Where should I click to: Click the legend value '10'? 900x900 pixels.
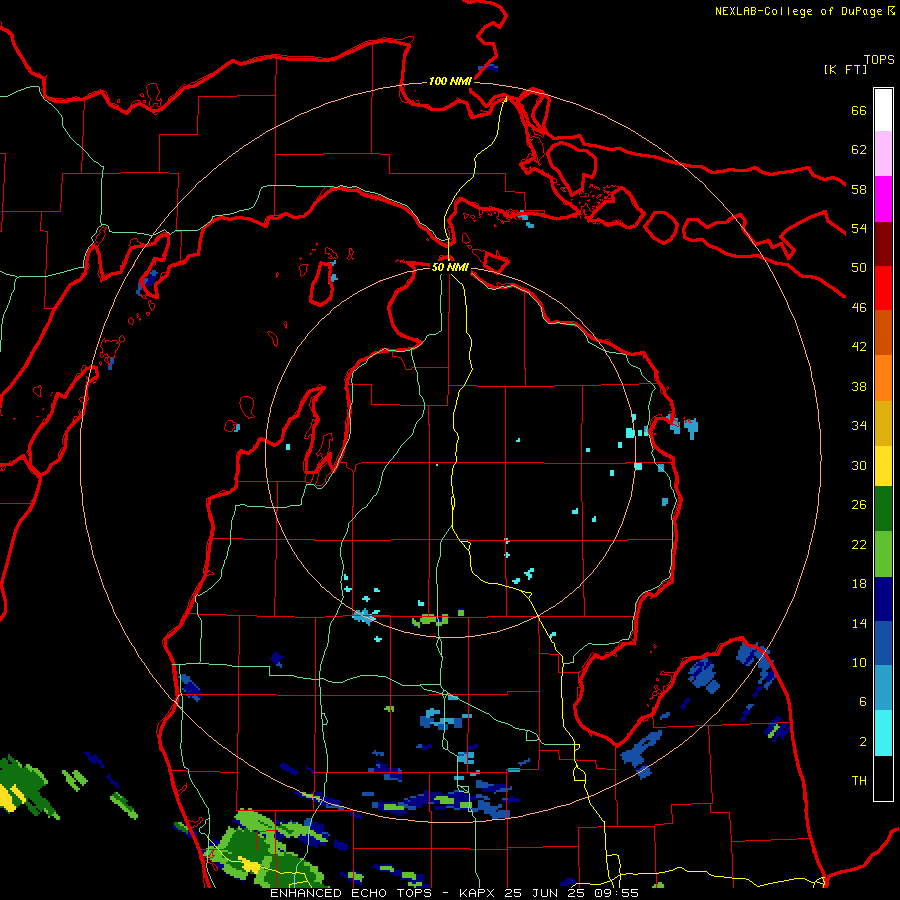pyautogui.click(x=859, y=663)
